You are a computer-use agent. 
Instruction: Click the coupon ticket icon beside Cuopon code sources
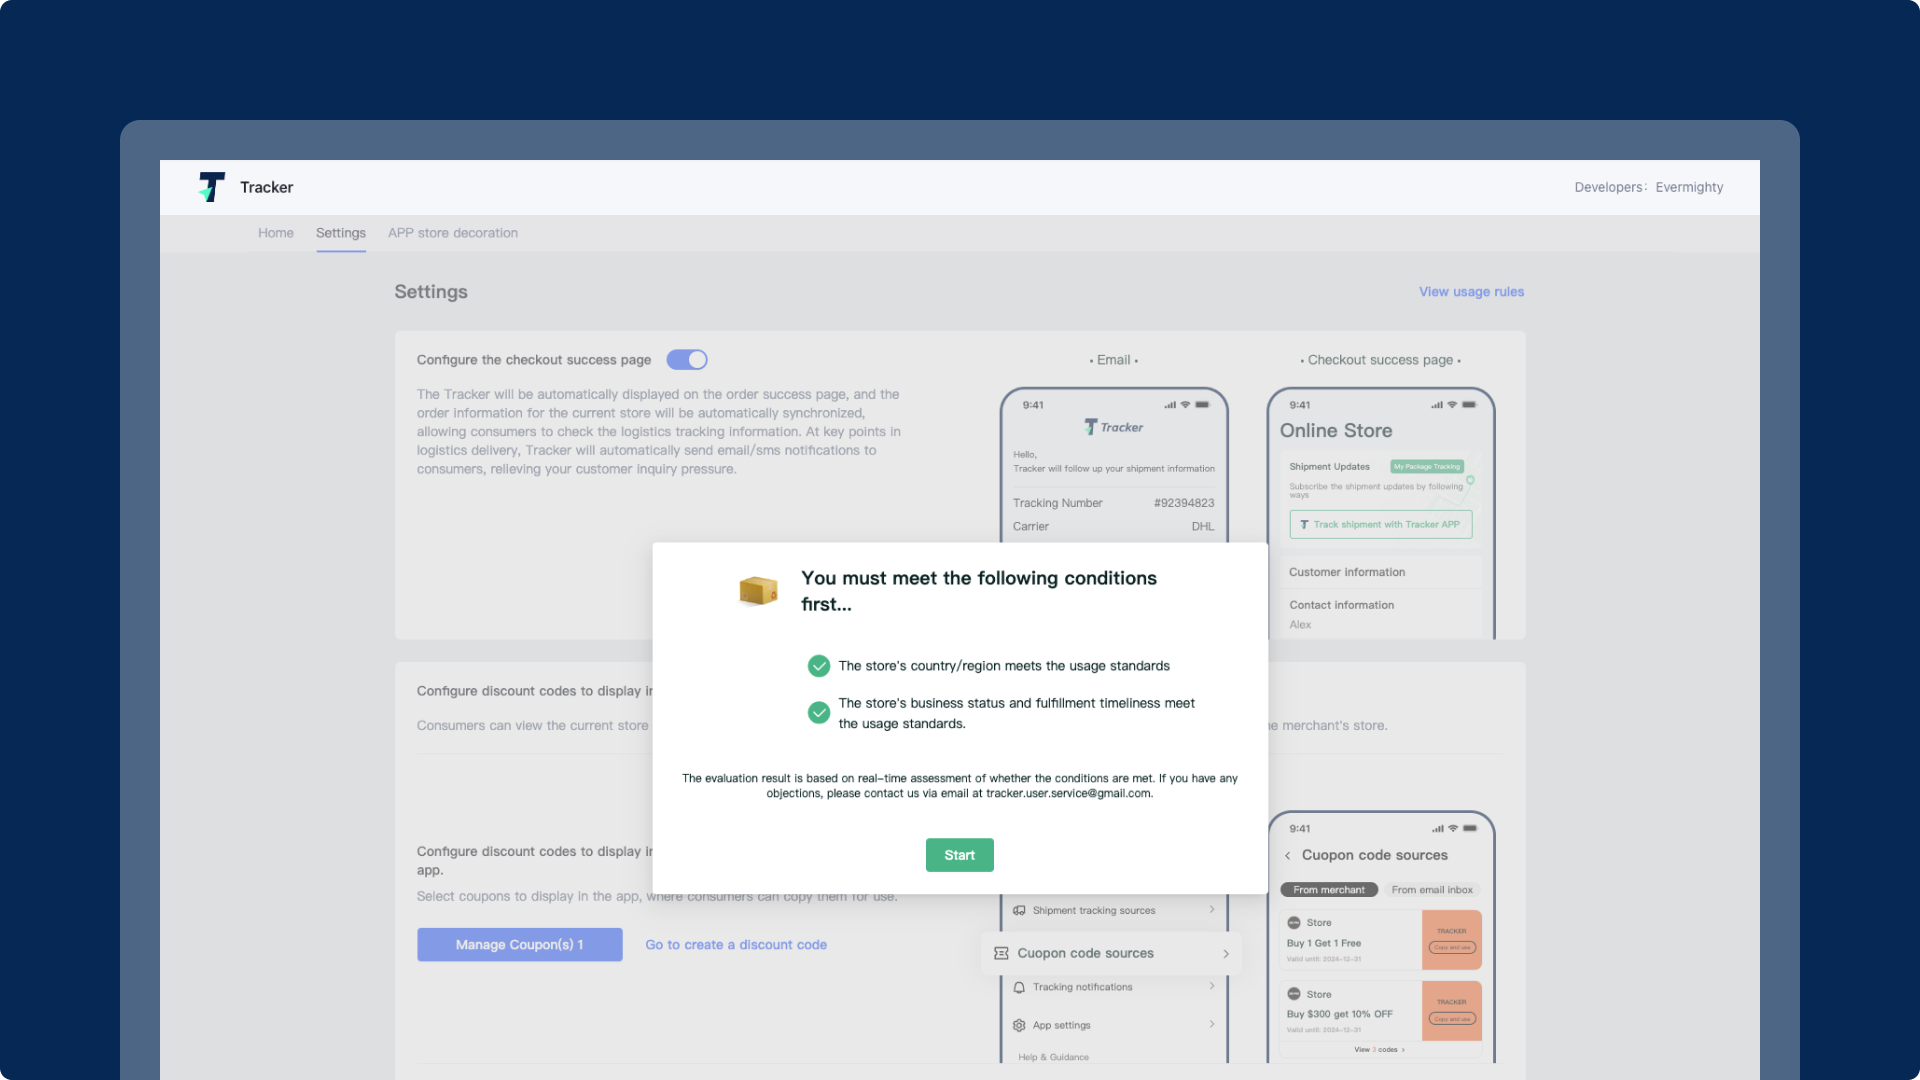click(1001, 954)
